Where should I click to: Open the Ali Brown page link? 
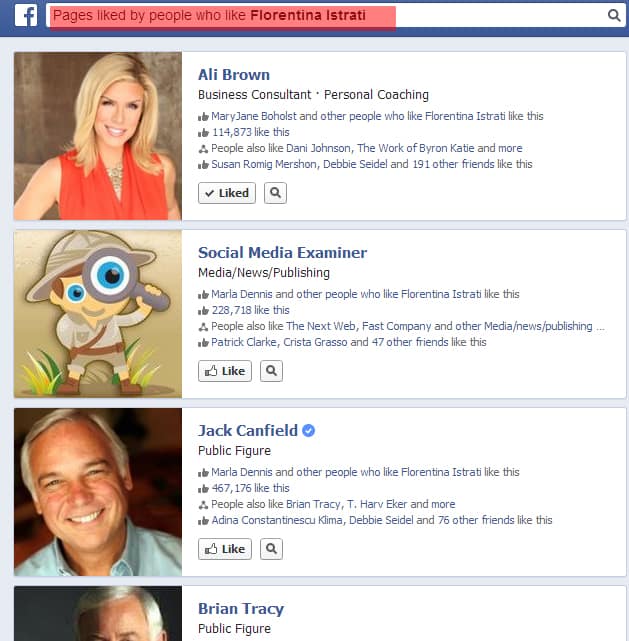(x=234, y=75)
